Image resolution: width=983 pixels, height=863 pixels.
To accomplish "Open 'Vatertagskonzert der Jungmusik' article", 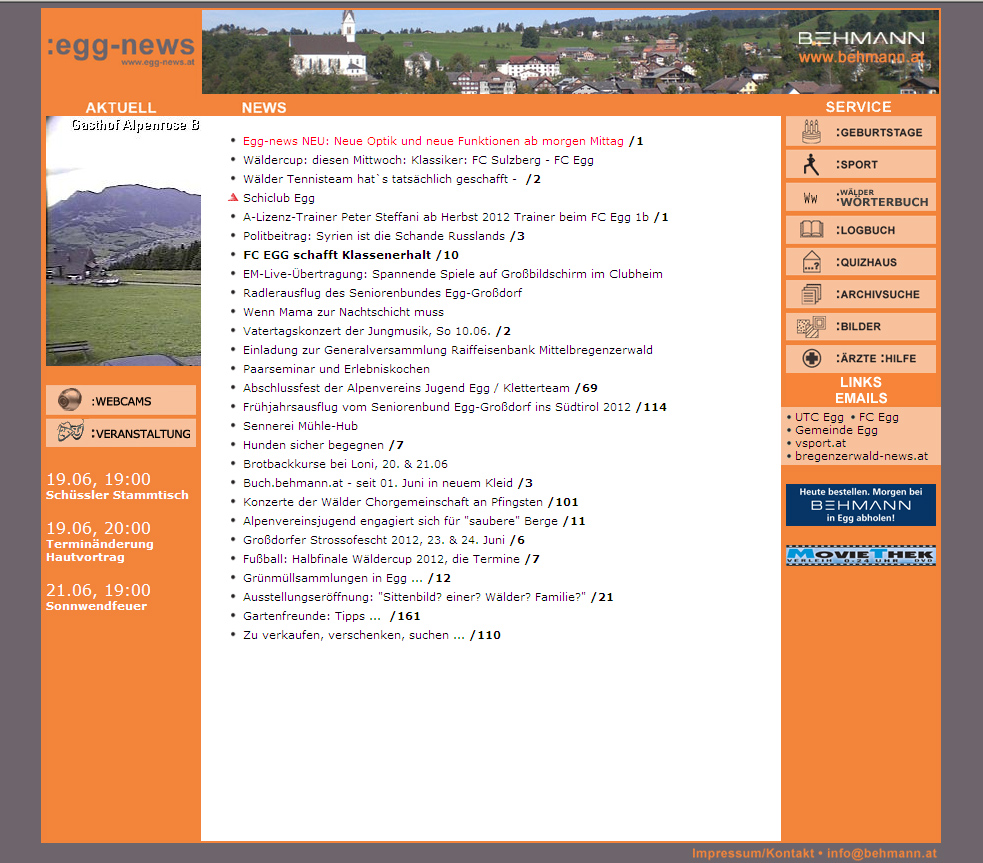I will [x=367, y=331].
